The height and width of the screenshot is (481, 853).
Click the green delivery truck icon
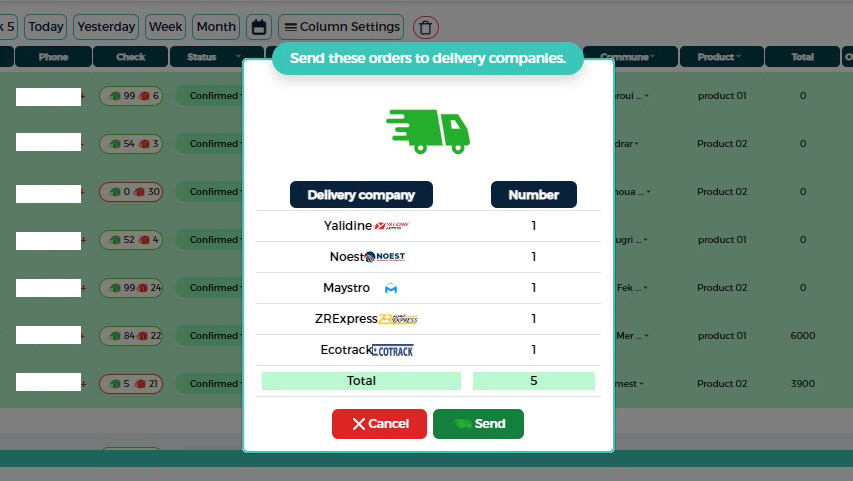pos(427,130)
